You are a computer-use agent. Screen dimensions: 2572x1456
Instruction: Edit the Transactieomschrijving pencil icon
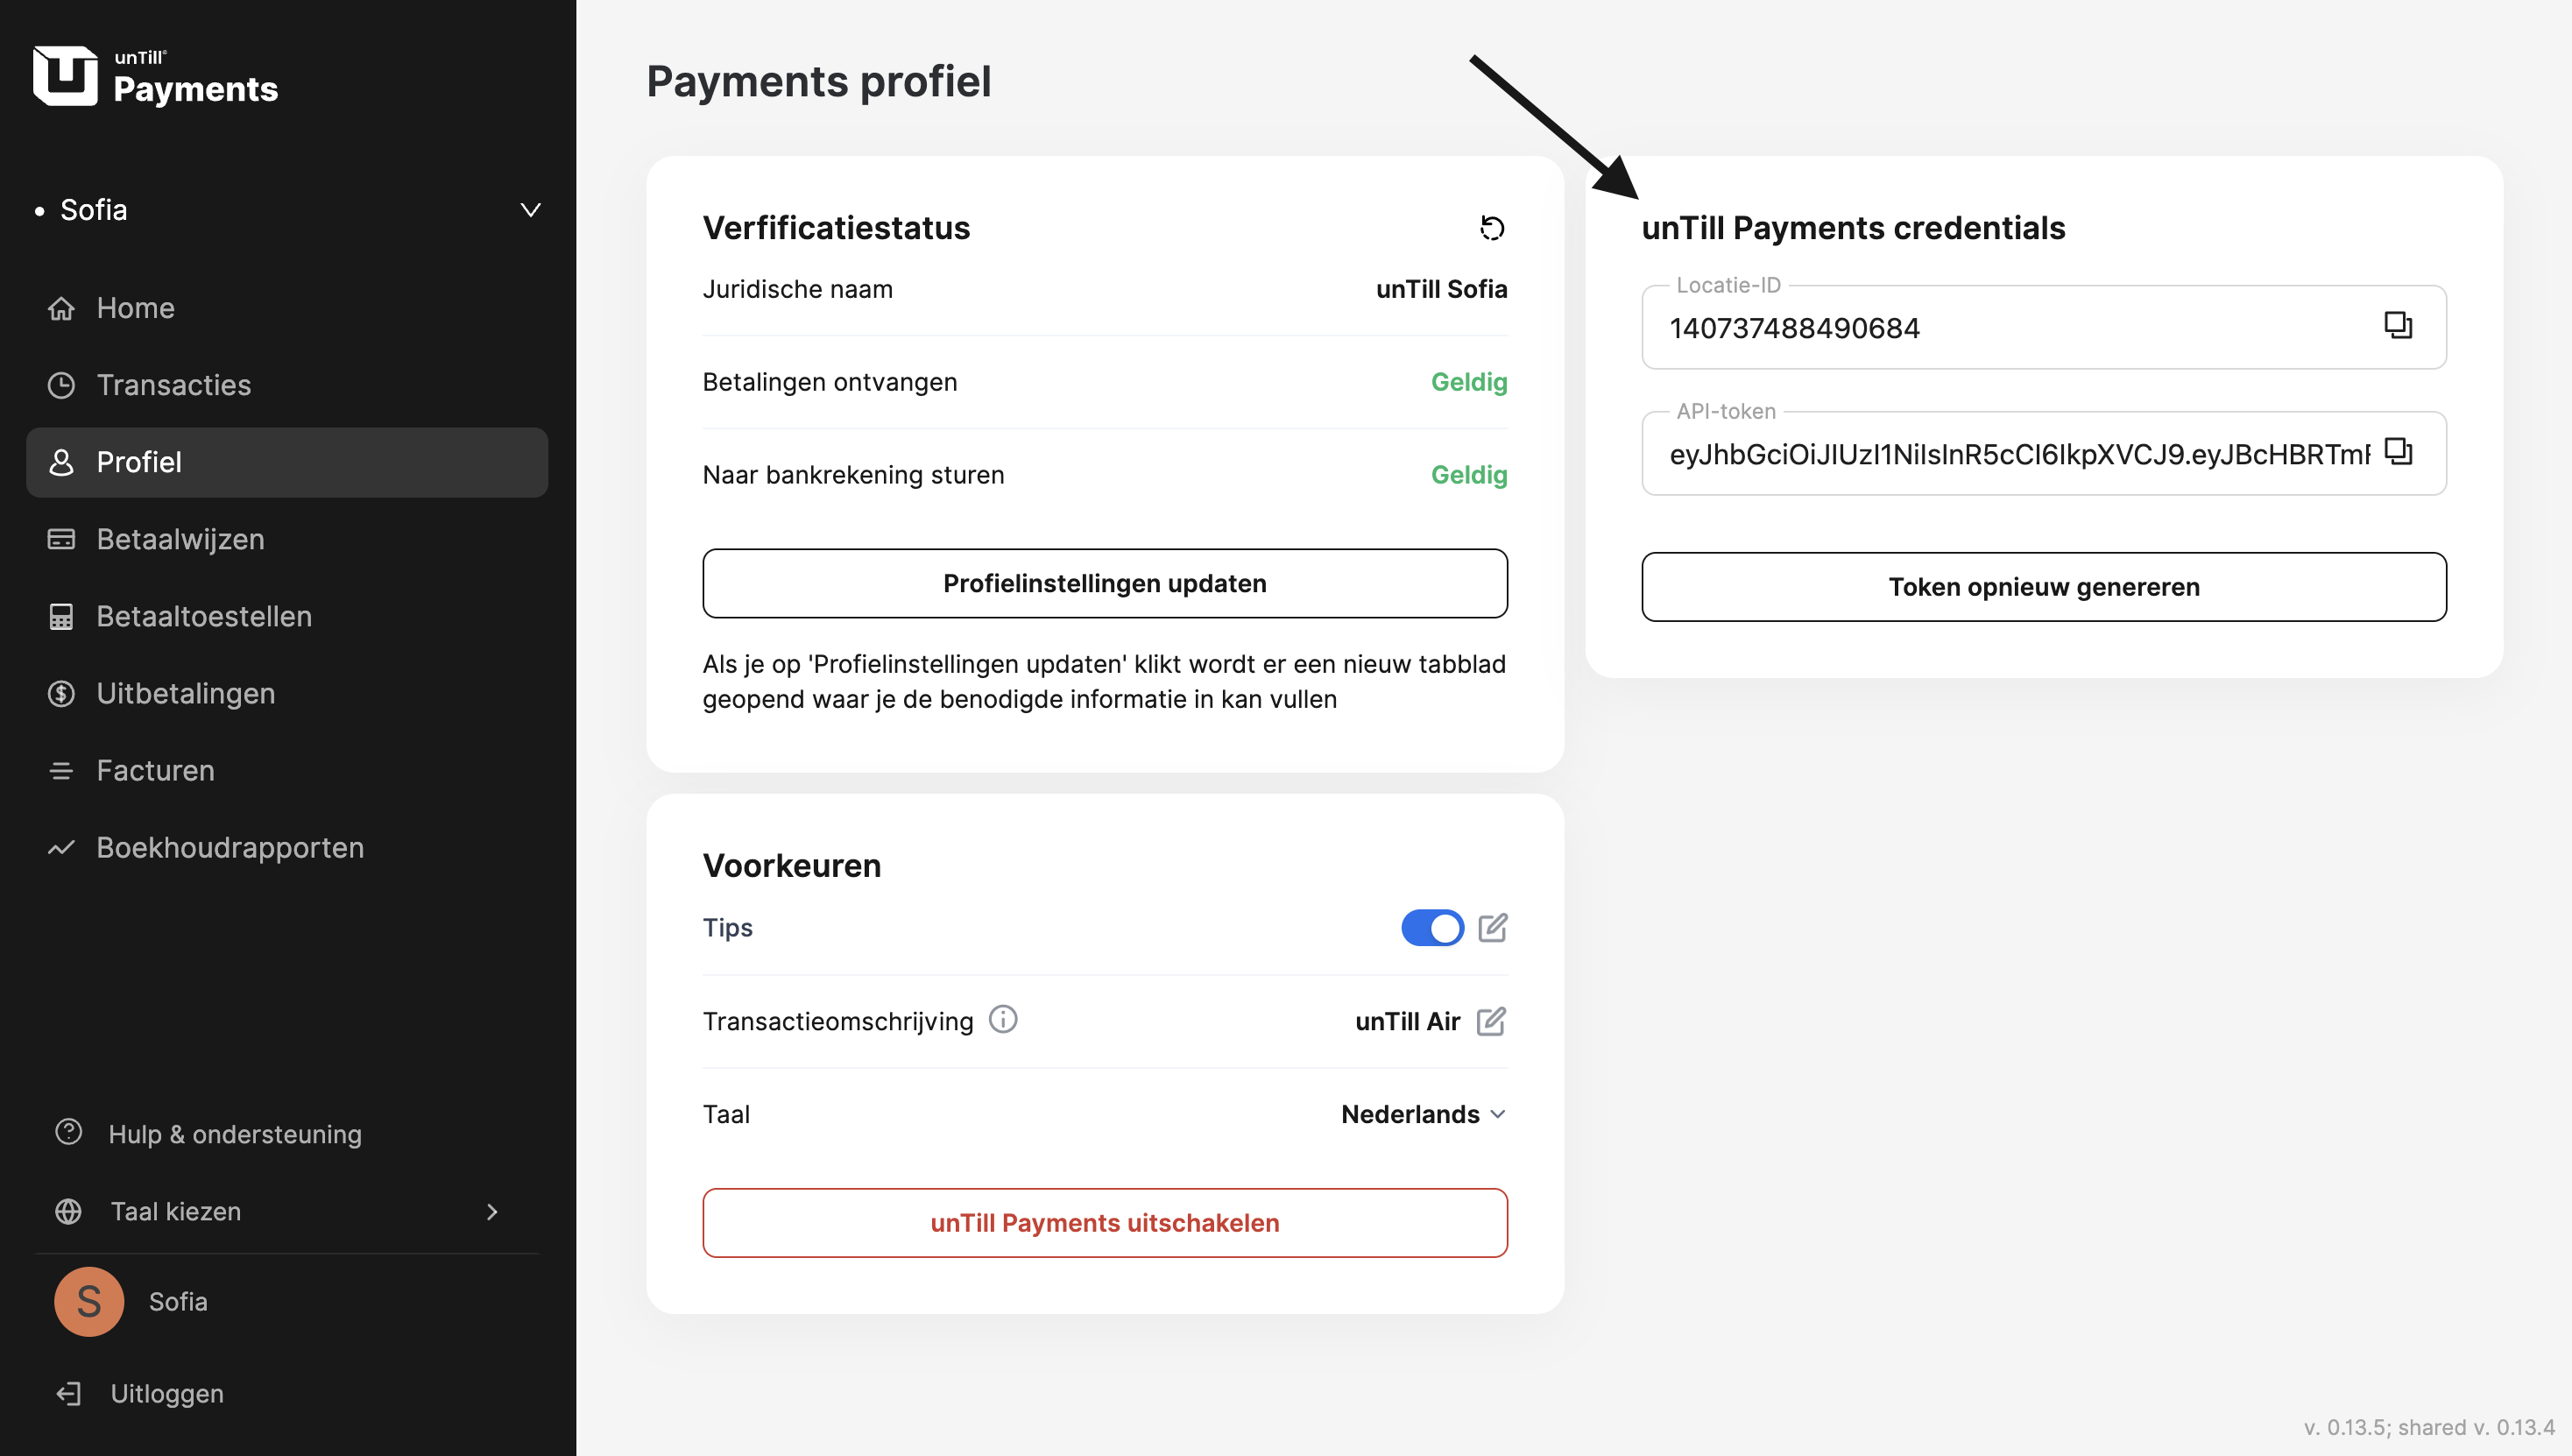click(x=1491, y=1020)
